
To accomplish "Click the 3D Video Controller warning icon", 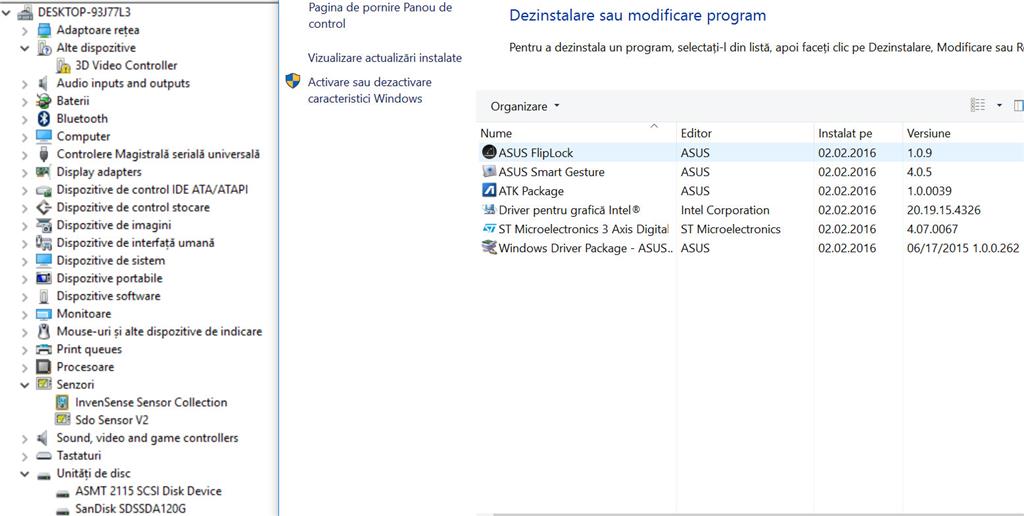I will [63, 65].
